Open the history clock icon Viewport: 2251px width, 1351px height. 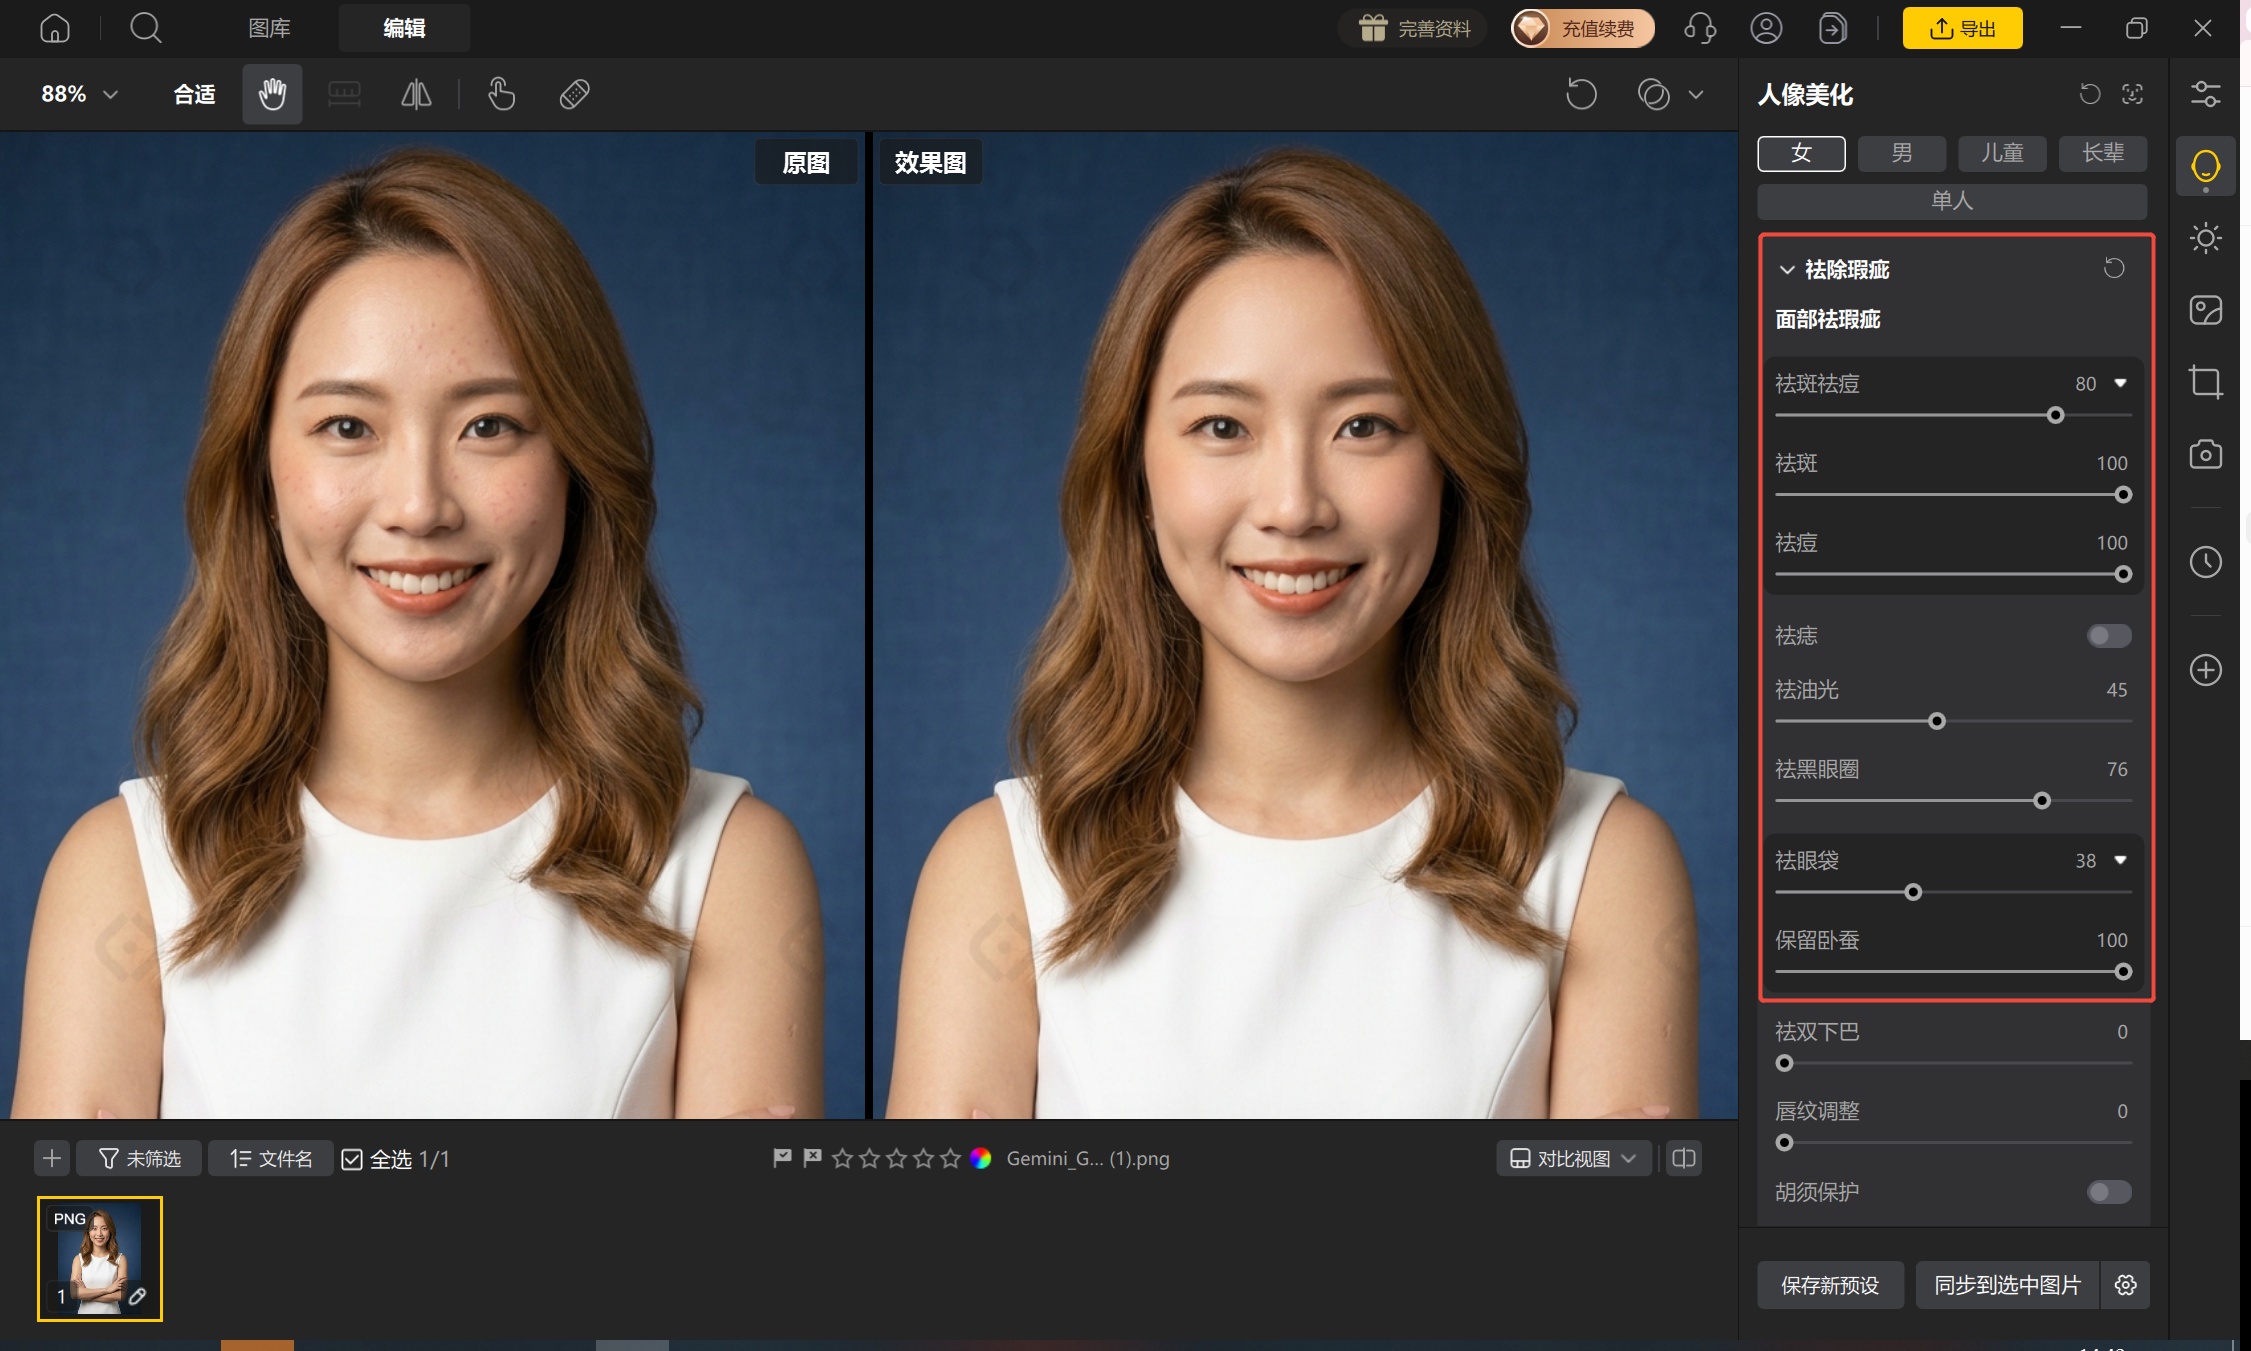(x=2205, y=562)
